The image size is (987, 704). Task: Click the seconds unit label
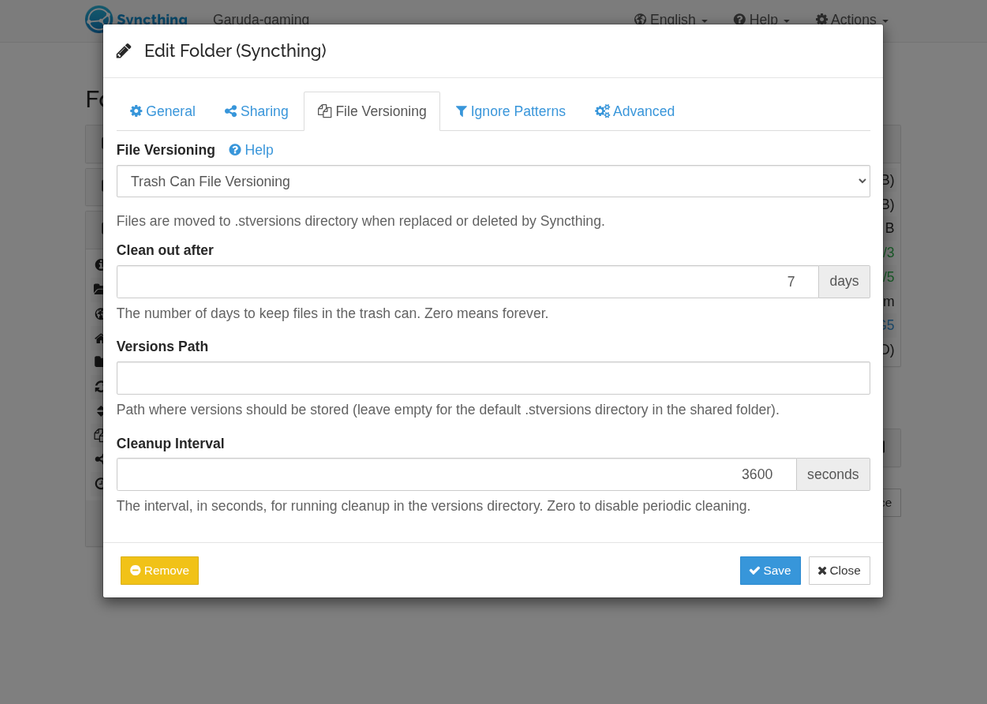(833, 474)
